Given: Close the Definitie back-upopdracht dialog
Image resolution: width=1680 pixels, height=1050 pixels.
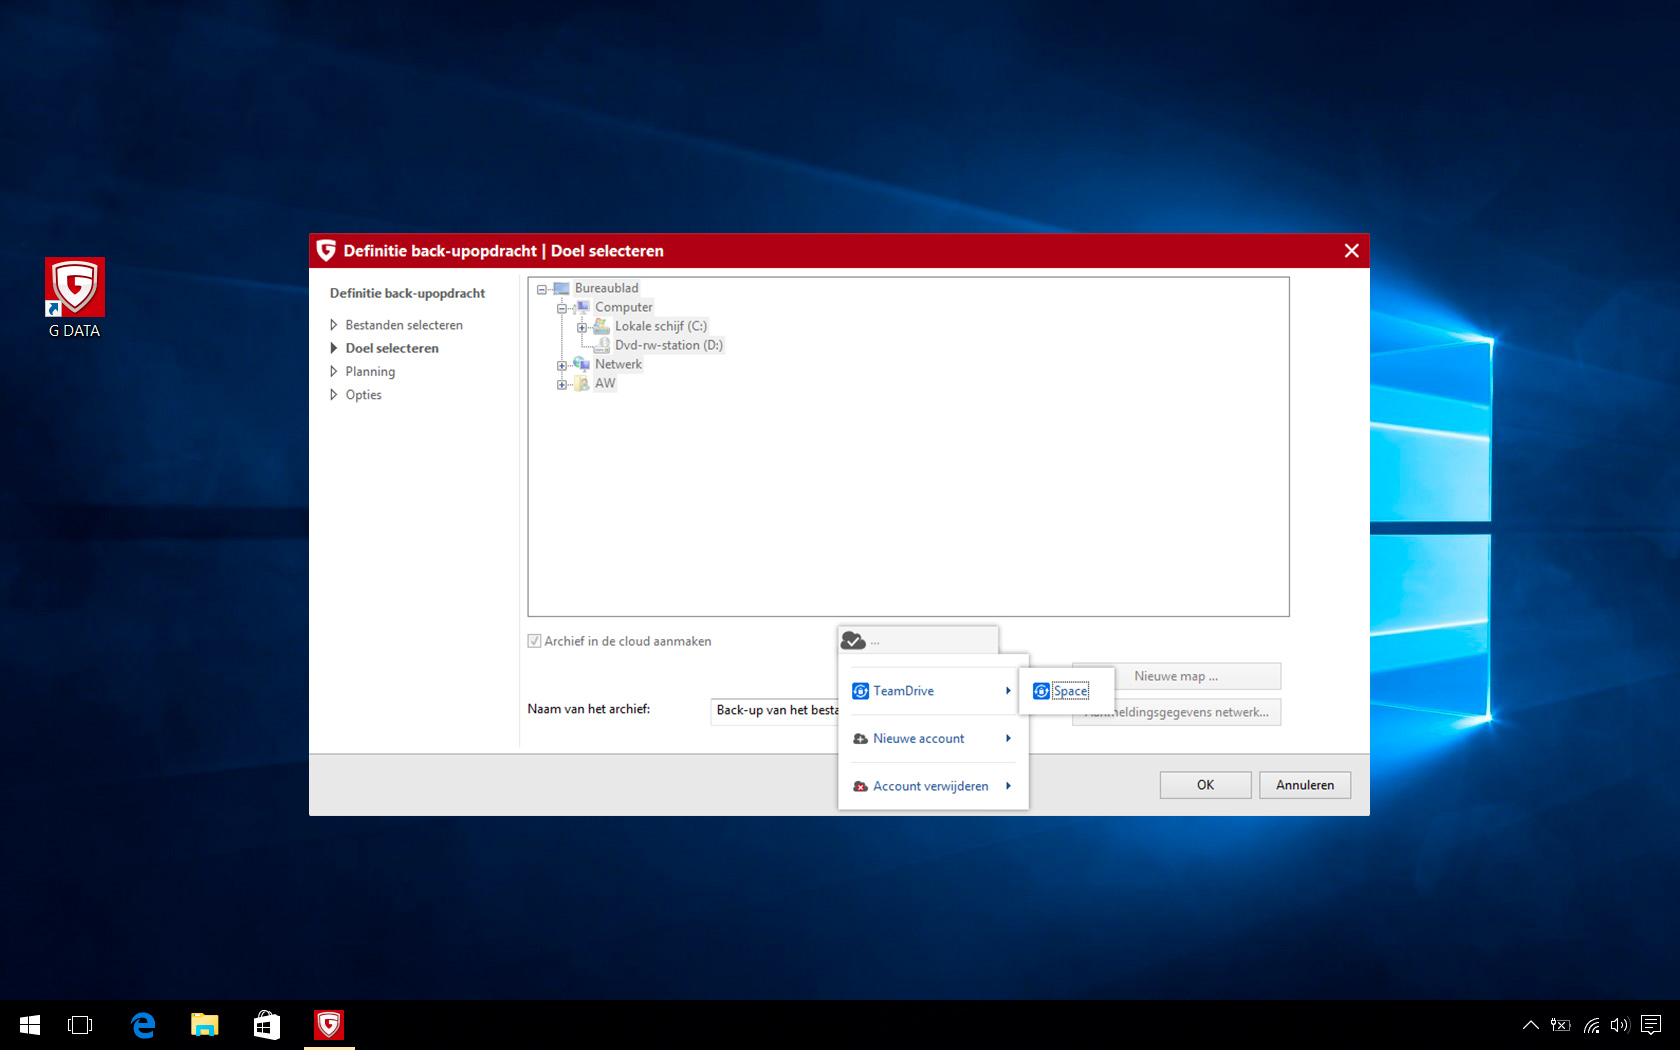Looking at the screenshot, I should point(1351,250).
